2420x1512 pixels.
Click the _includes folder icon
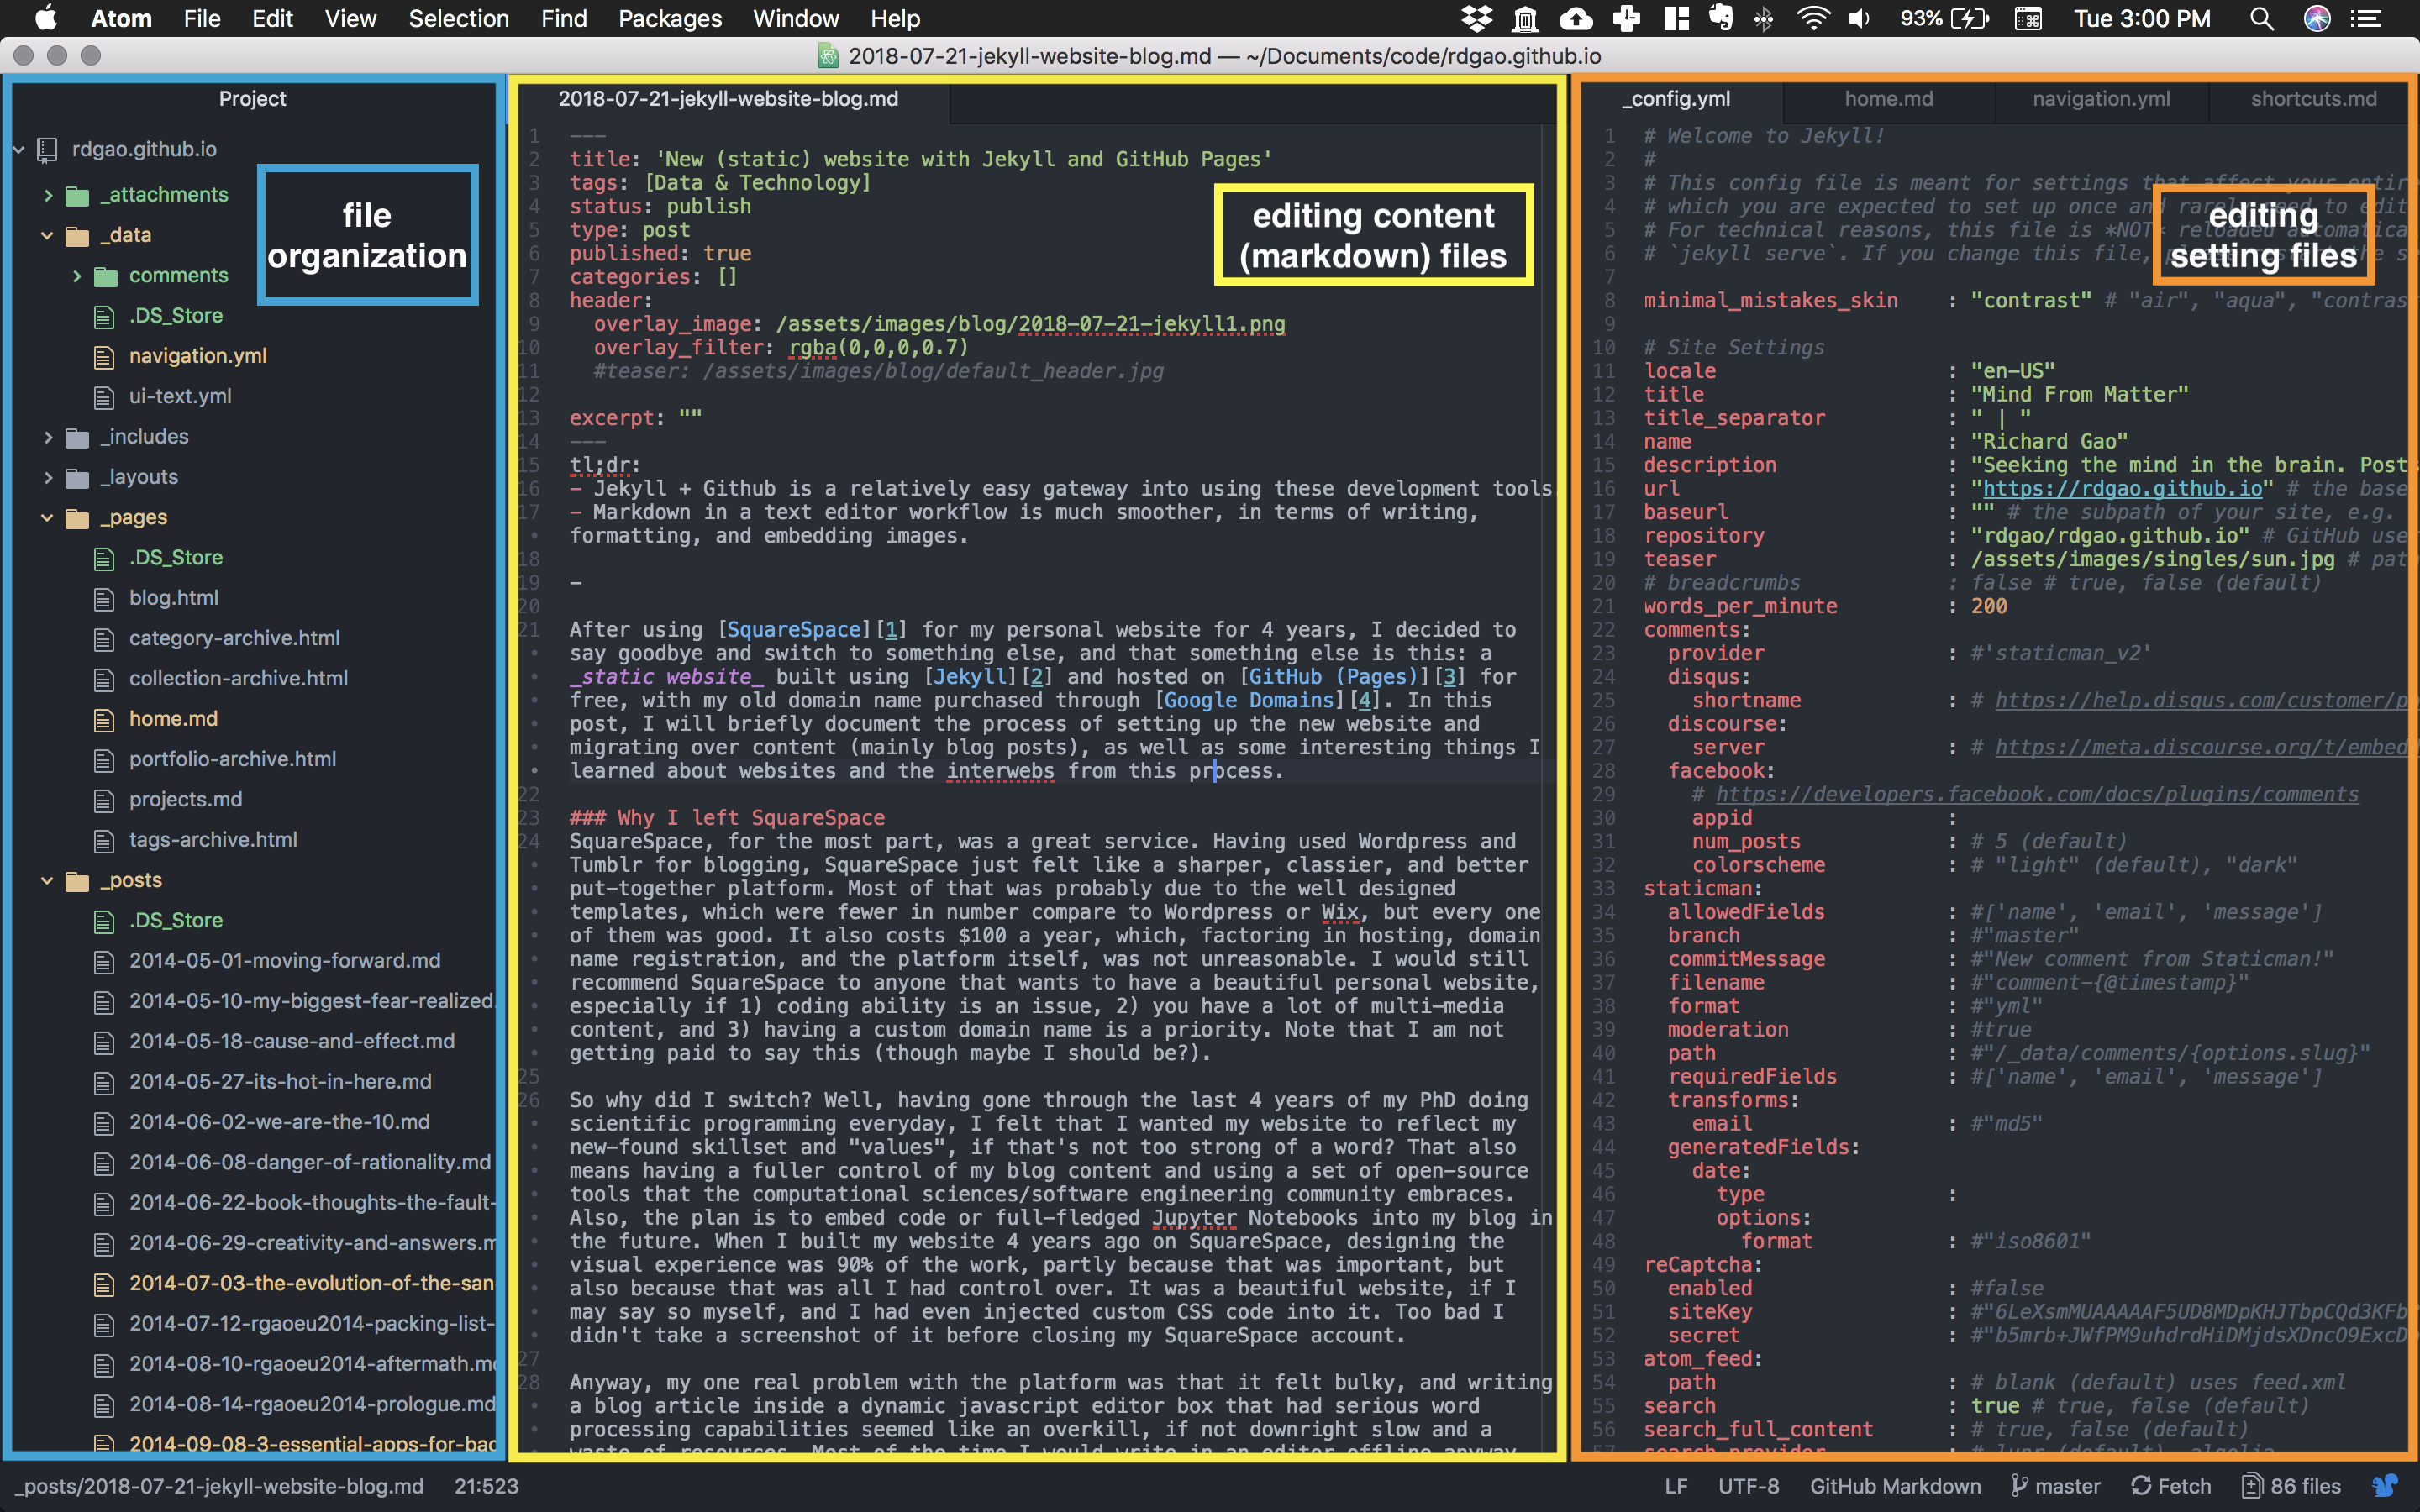(77, 437)
